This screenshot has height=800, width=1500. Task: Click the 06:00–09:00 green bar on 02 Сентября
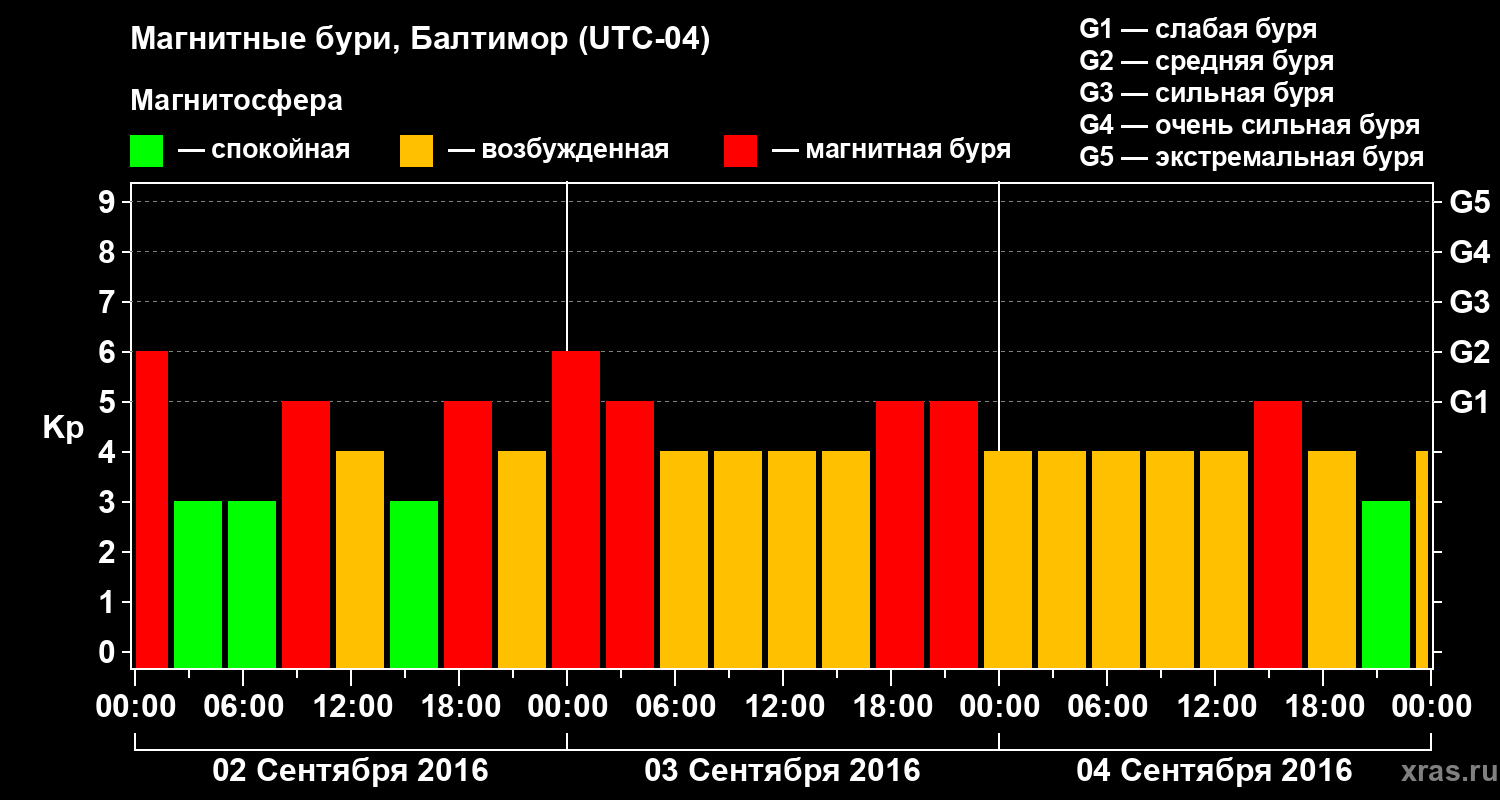pyautogui.click(x=252, y=585)
